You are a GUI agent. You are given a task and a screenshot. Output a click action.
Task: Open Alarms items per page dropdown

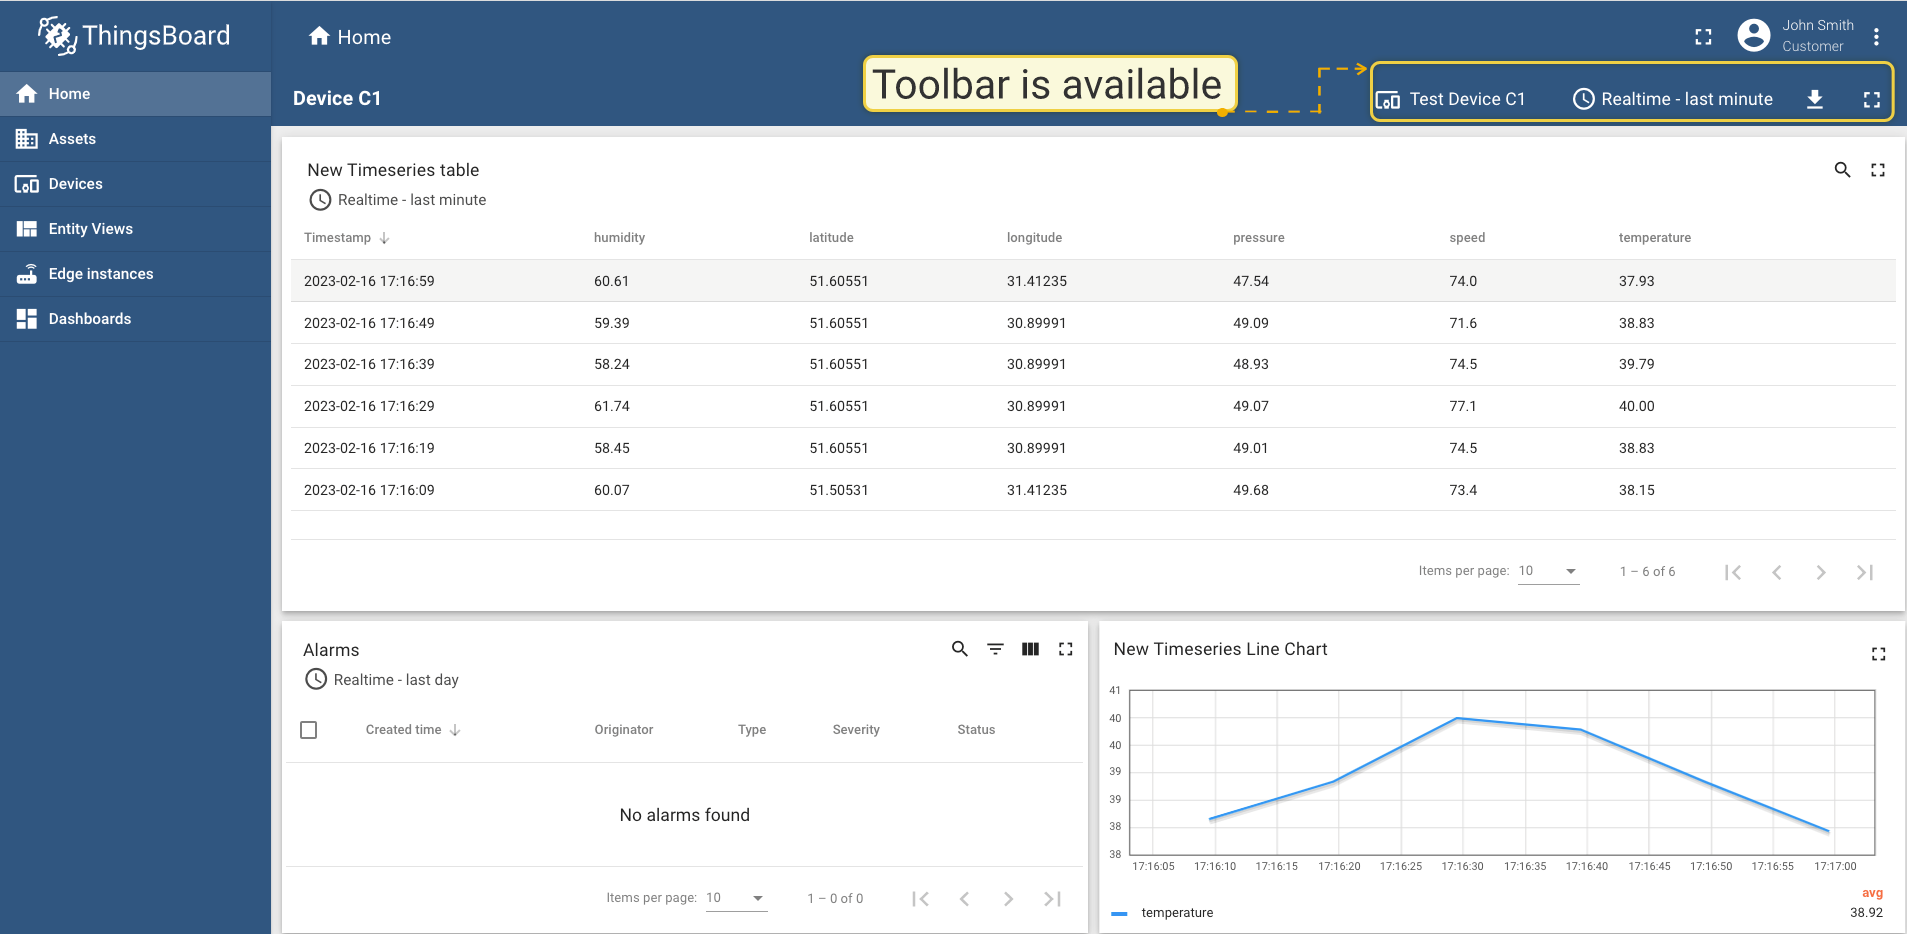pos(735,898)
